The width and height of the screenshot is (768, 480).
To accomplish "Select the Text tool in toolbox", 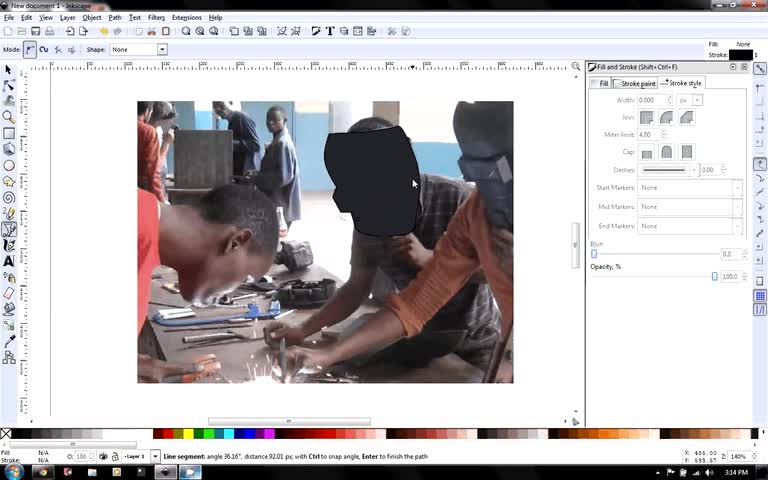I will click(8, 261).
